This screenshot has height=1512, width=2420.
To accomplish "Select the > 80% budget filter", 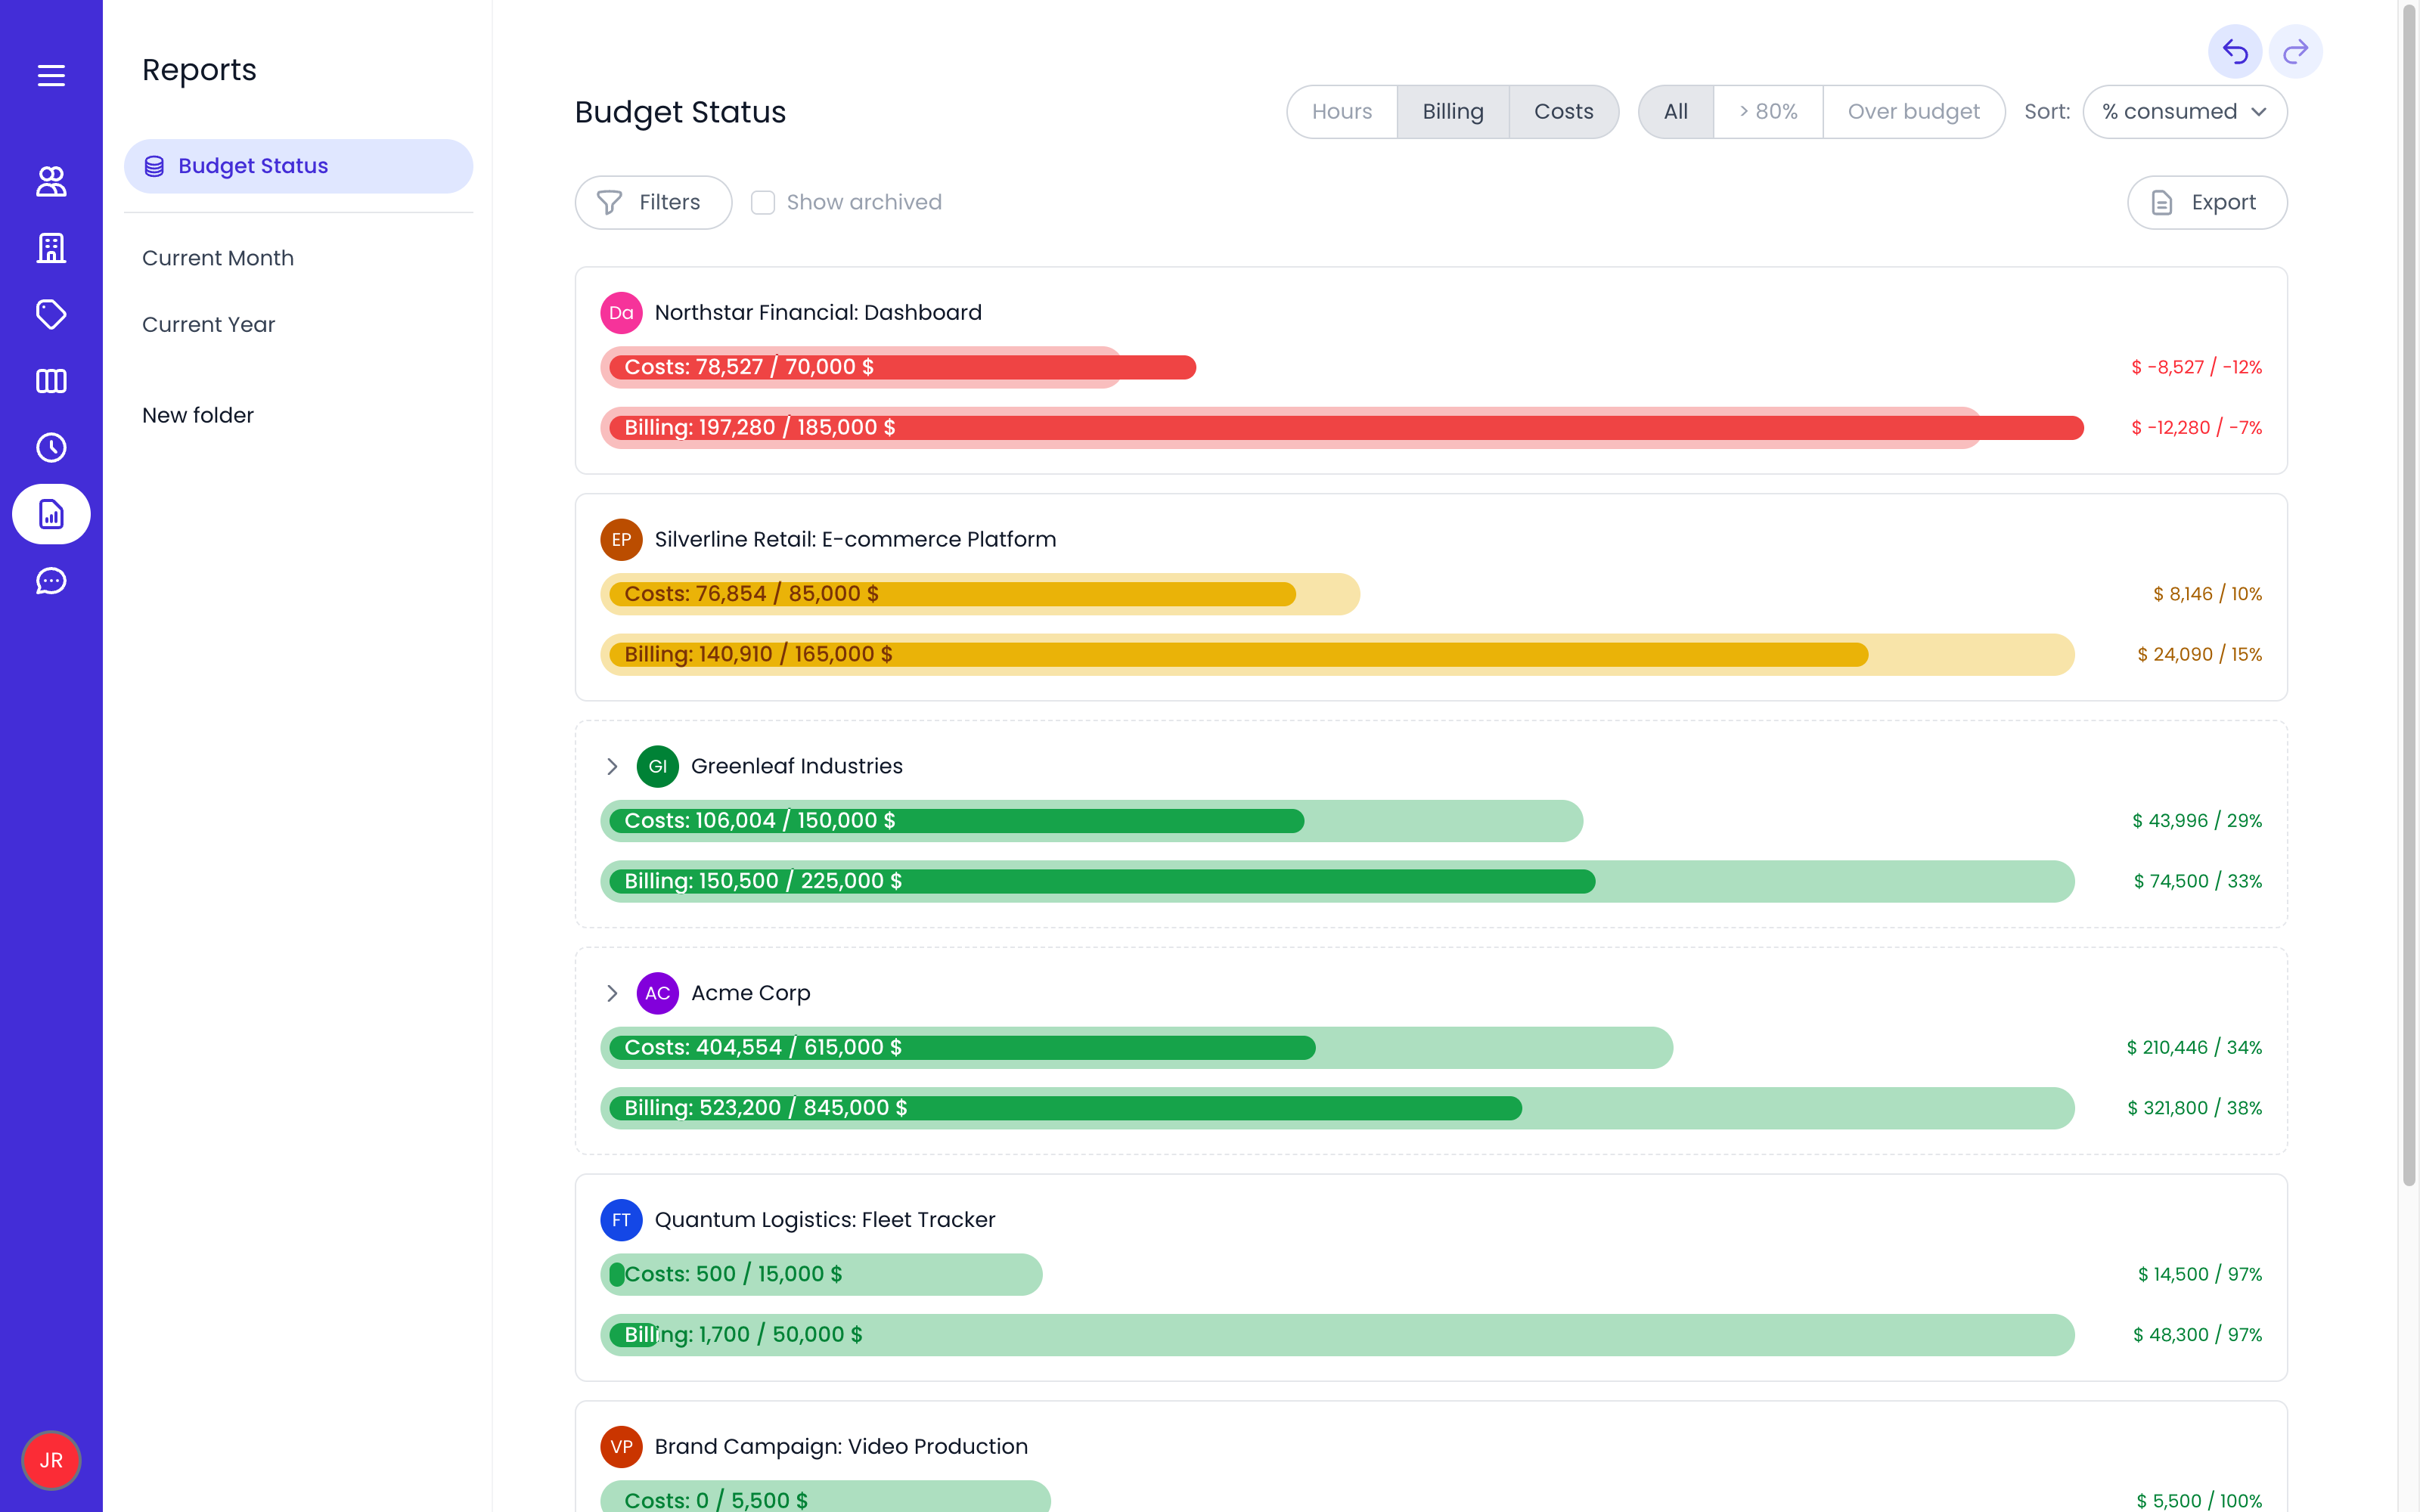I will pyautogui.click(x=1768, y=112).
